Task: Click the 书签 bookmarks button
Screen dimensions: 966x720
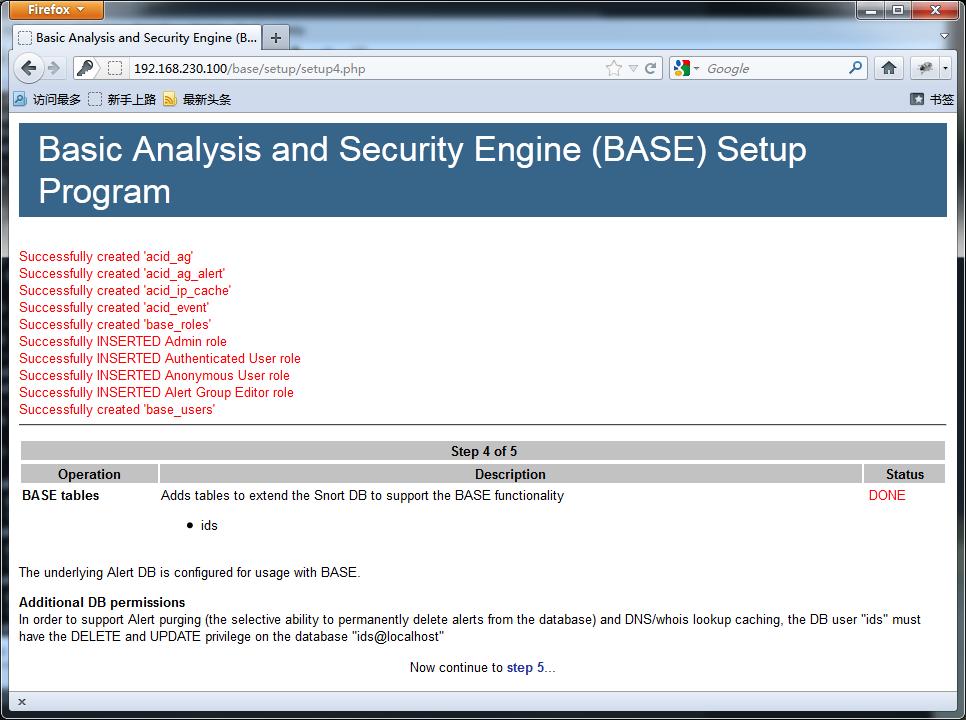Action: coord(932,99)
